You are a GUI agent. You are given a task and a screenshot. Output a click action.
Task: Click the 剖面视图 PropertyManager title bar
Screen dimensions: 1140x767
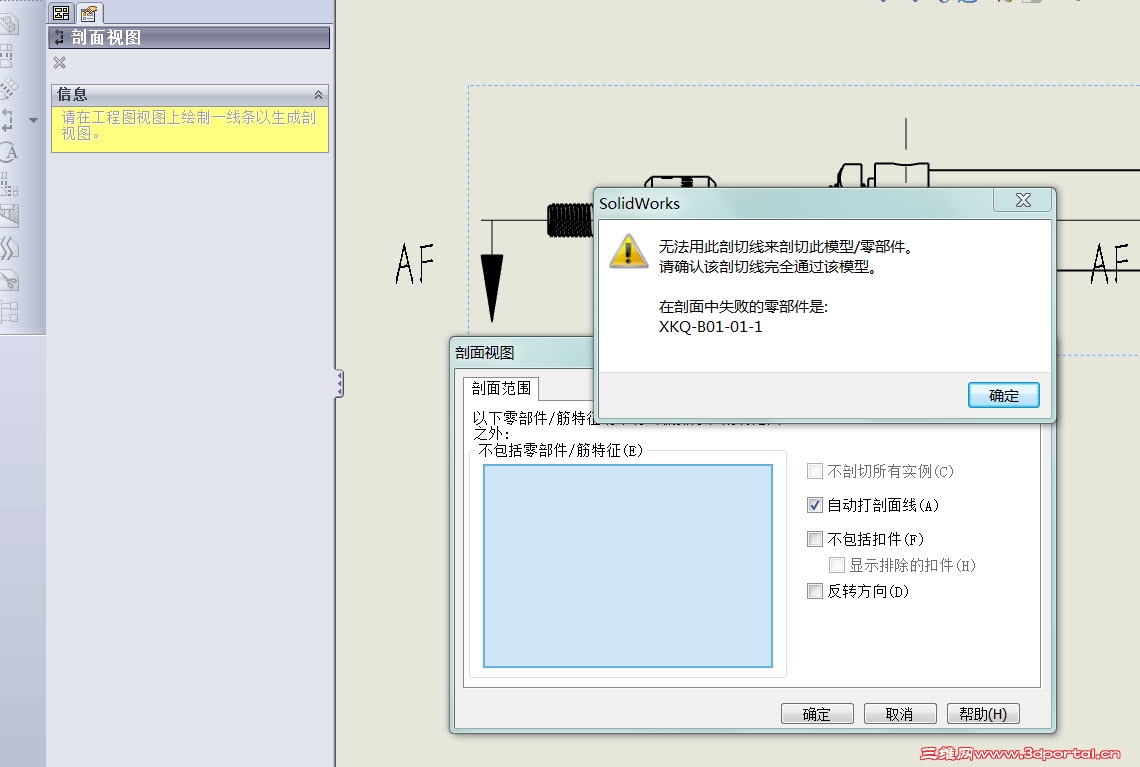189,38
